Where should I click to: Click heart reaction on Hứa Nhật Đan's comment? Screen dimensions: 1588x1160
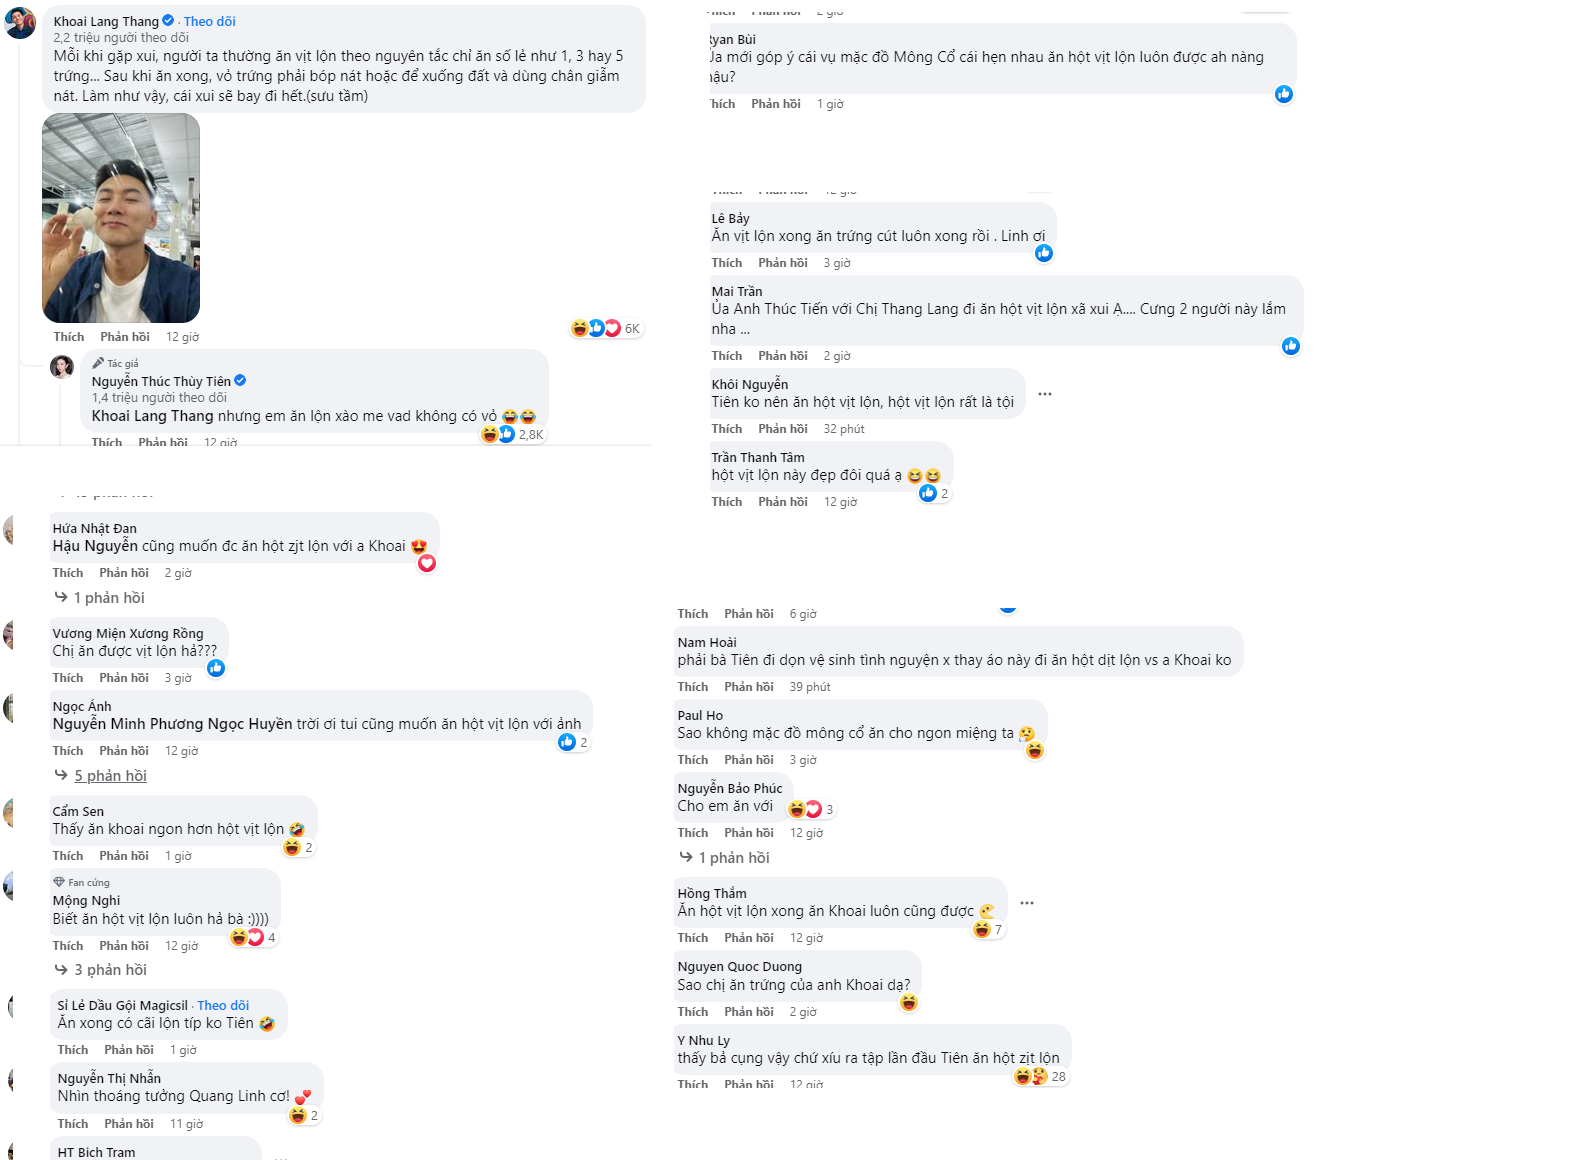coord(427,563)
